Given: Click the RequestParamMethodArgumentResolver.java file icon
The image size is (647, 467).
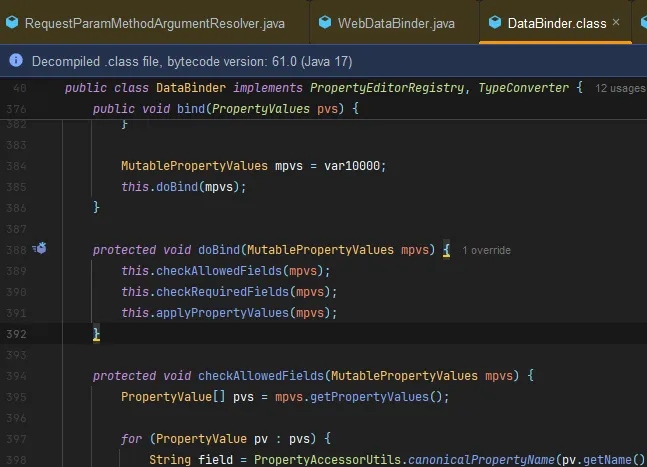Looking at the screenshot, I should [x=12, y=23].
